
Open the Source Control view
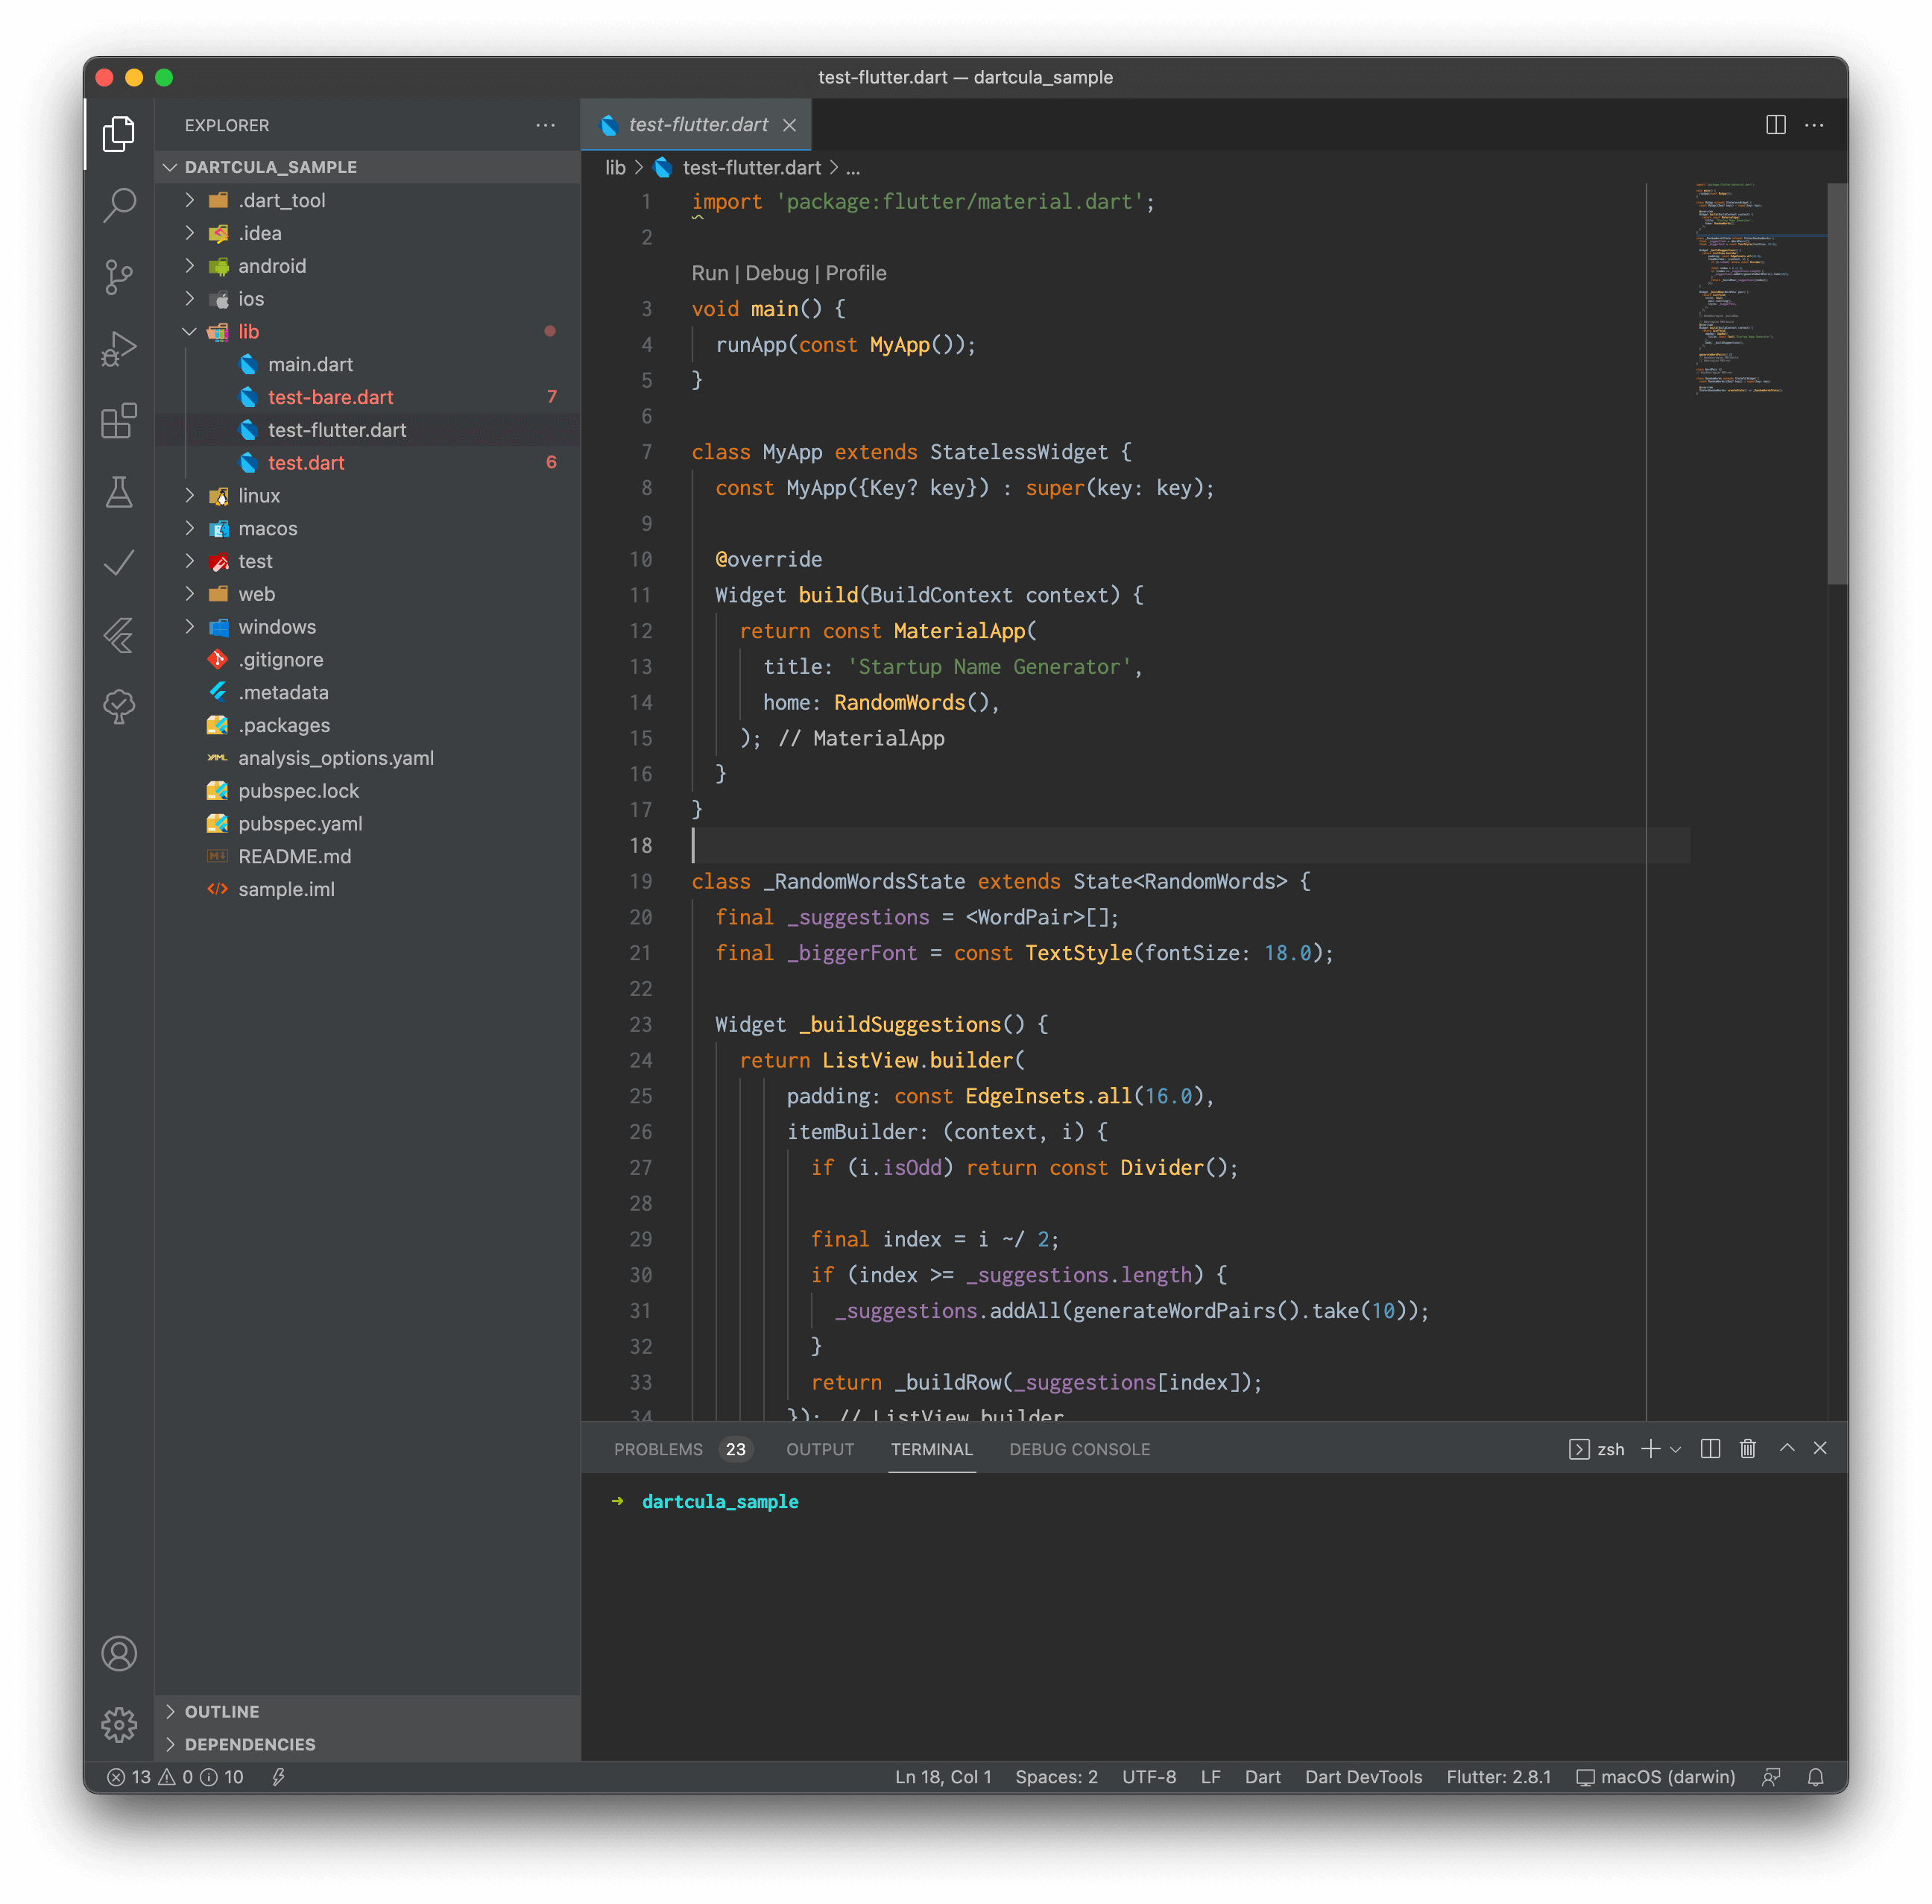(119, 277)
